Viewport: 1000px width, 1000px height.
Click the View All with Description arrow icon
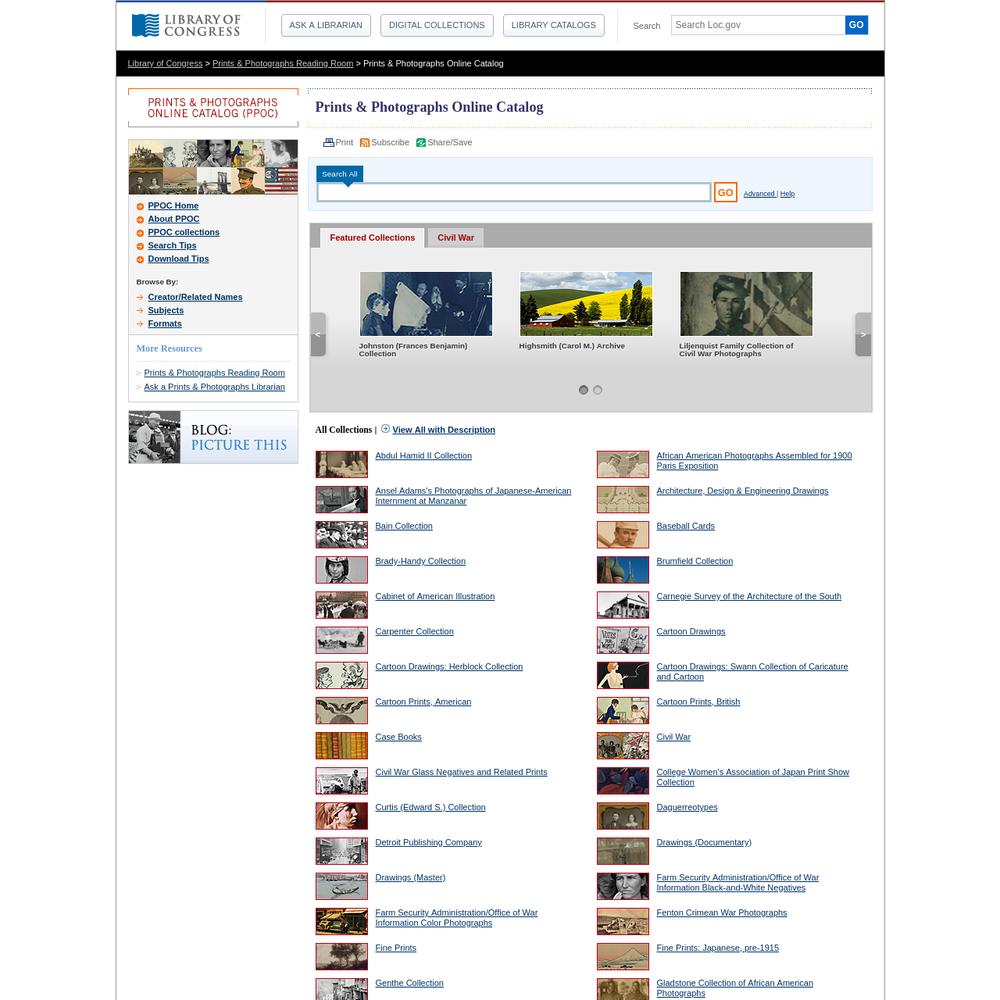point(385,429)
